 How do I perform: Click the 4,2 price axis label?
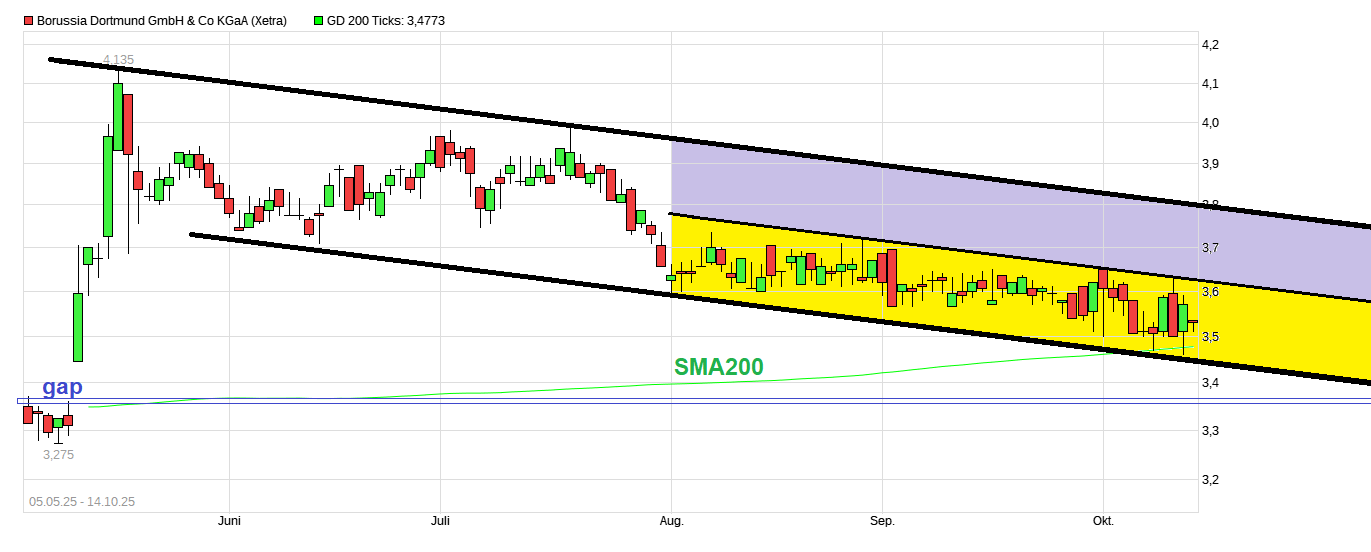tap(1210, 44)
